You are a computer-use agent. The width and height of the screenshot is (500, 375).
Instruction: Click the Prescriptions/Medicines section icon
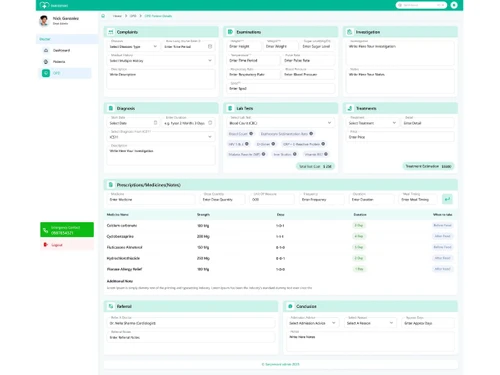click(111, 185)
